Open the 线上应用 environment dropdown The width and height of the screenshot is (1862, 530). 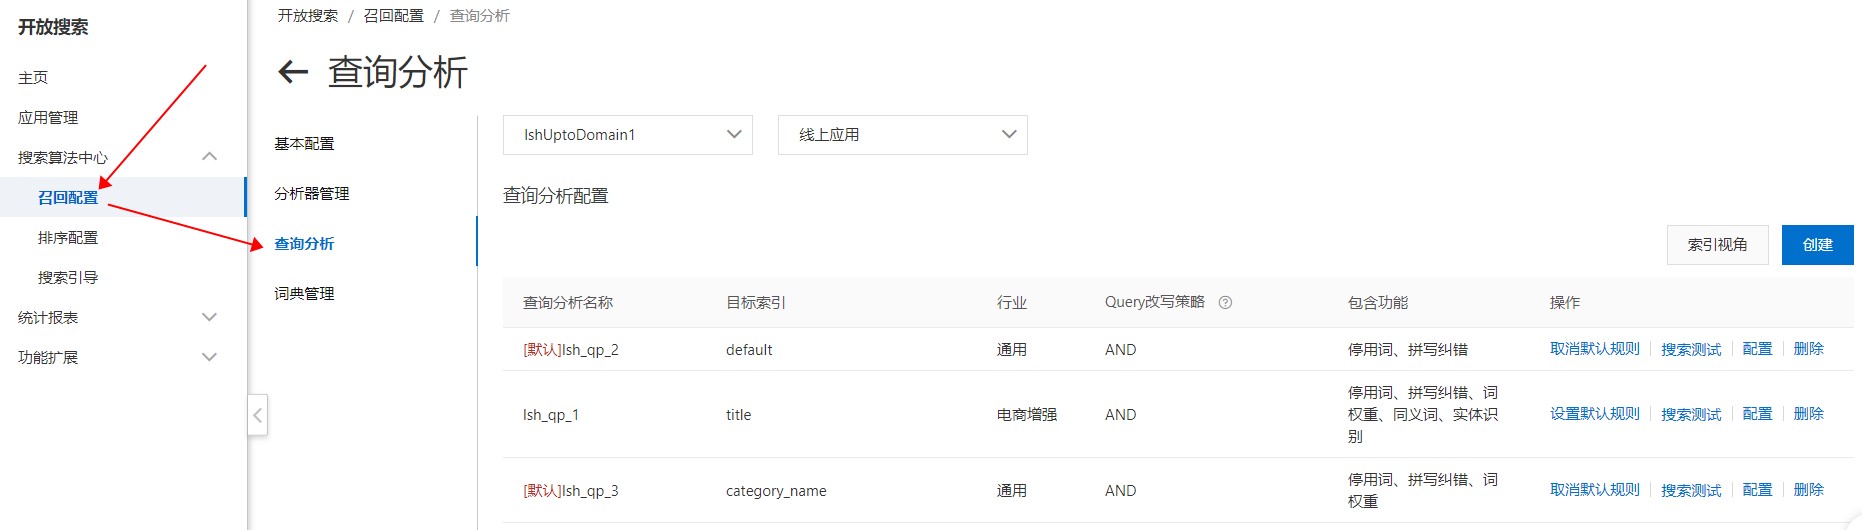tap(902, 135)
